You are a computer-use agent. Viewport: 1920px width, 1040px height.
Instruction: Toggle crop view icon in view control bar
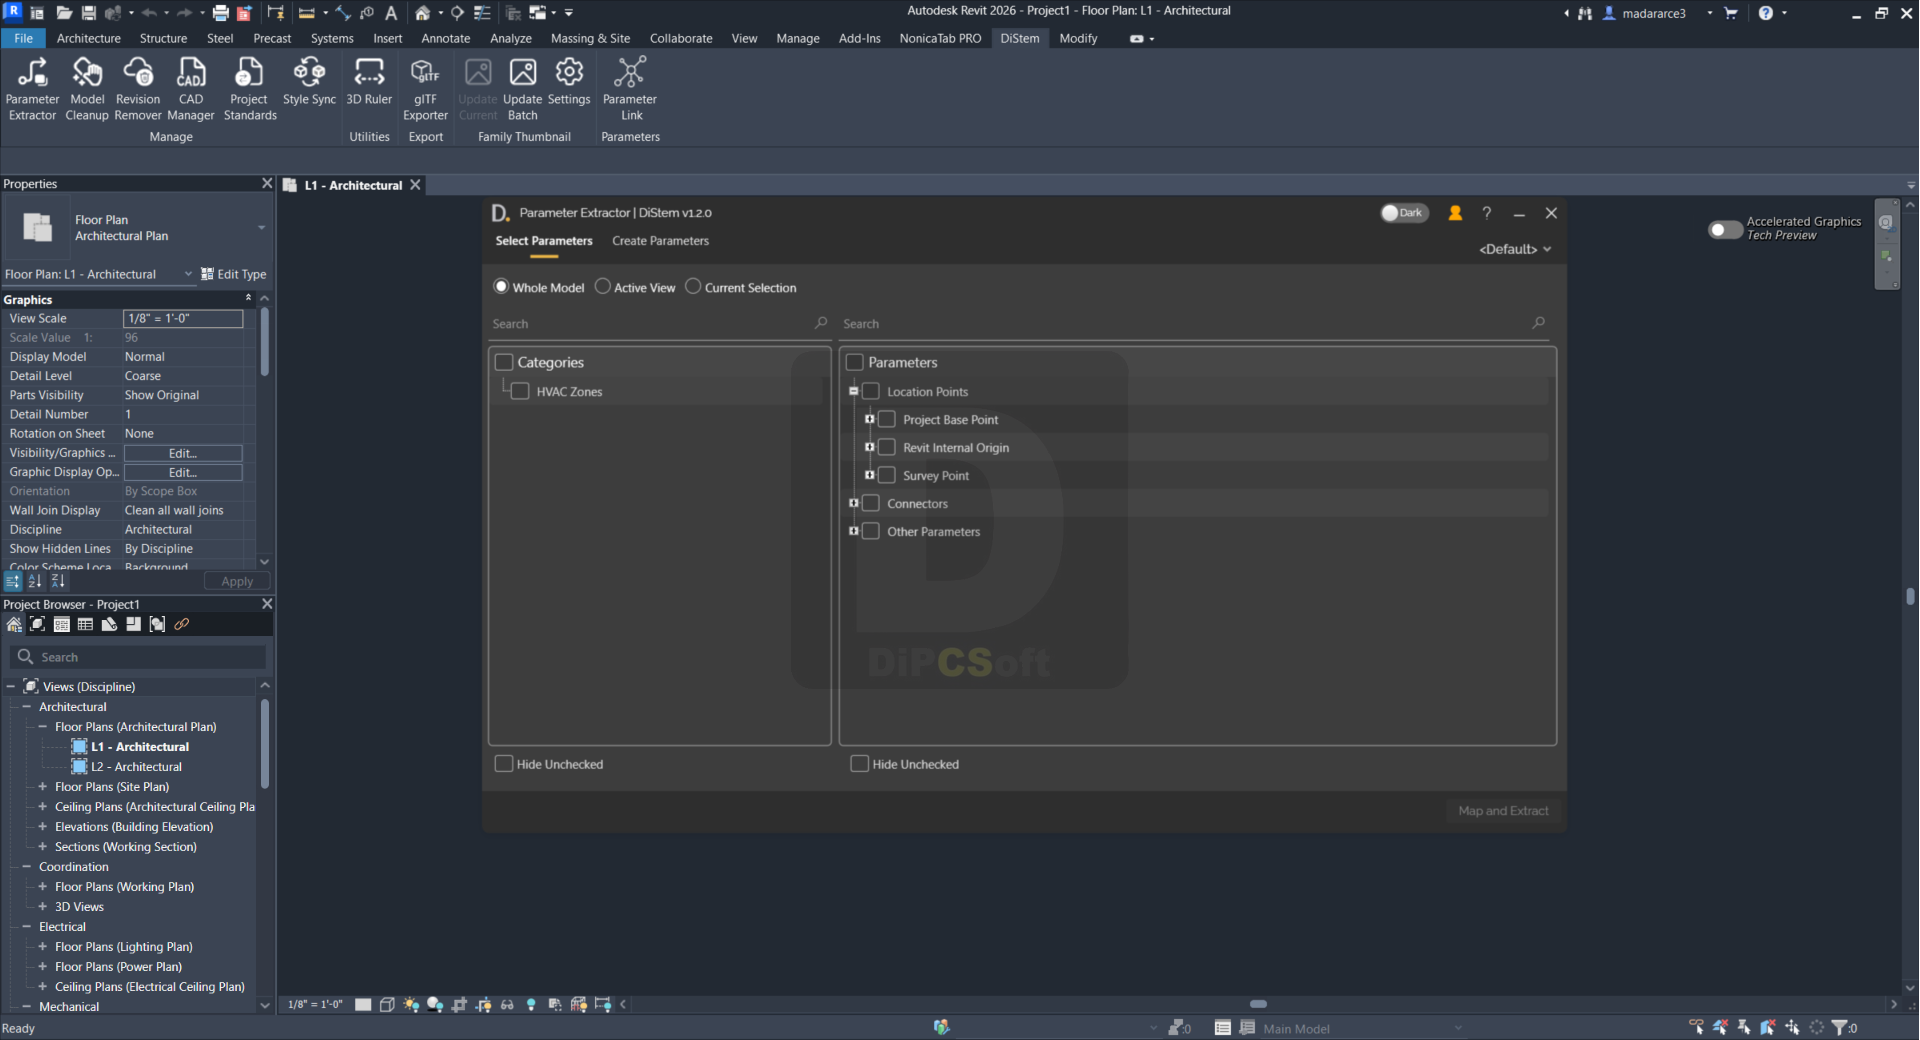click(459, 1004)
